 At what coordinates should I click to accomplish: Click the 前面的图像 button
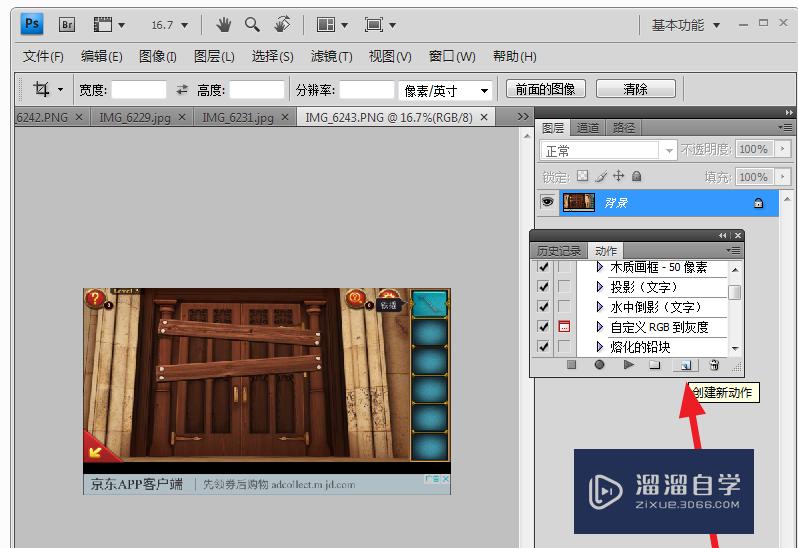coord(546,89)
